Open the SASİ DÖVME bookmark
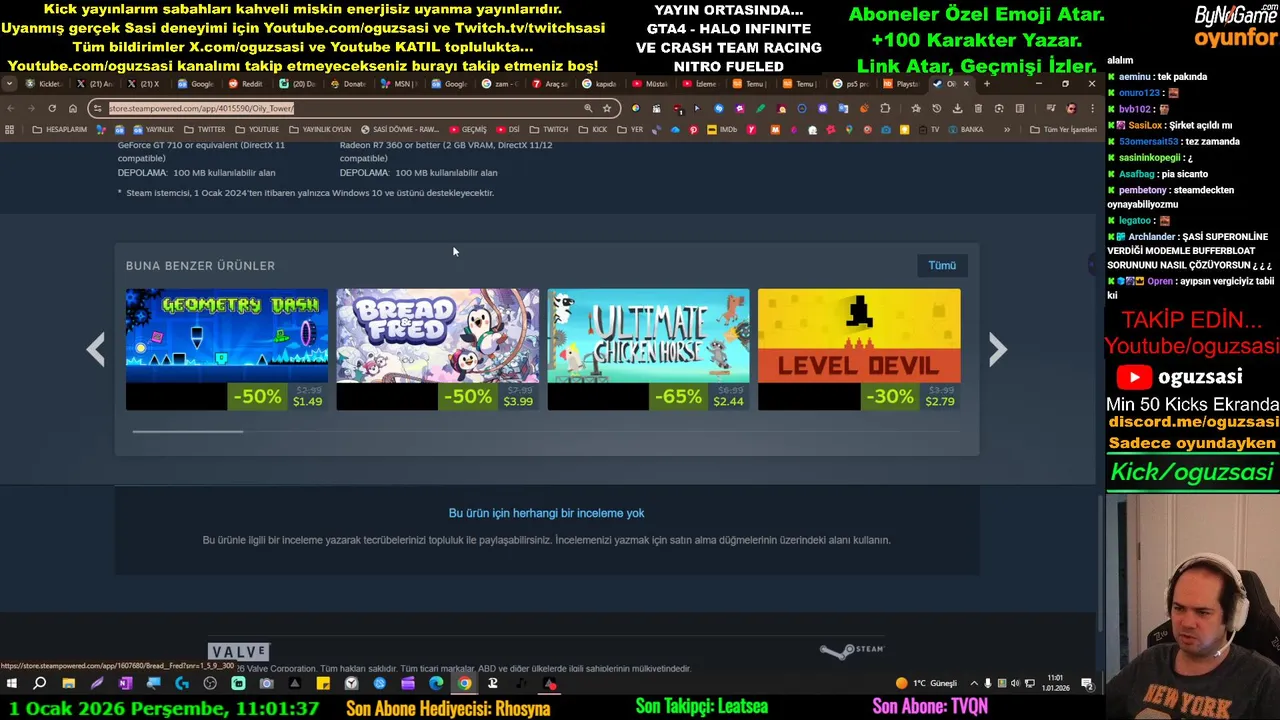Viewport: 1280px width, 720px height. click(400, 129)
